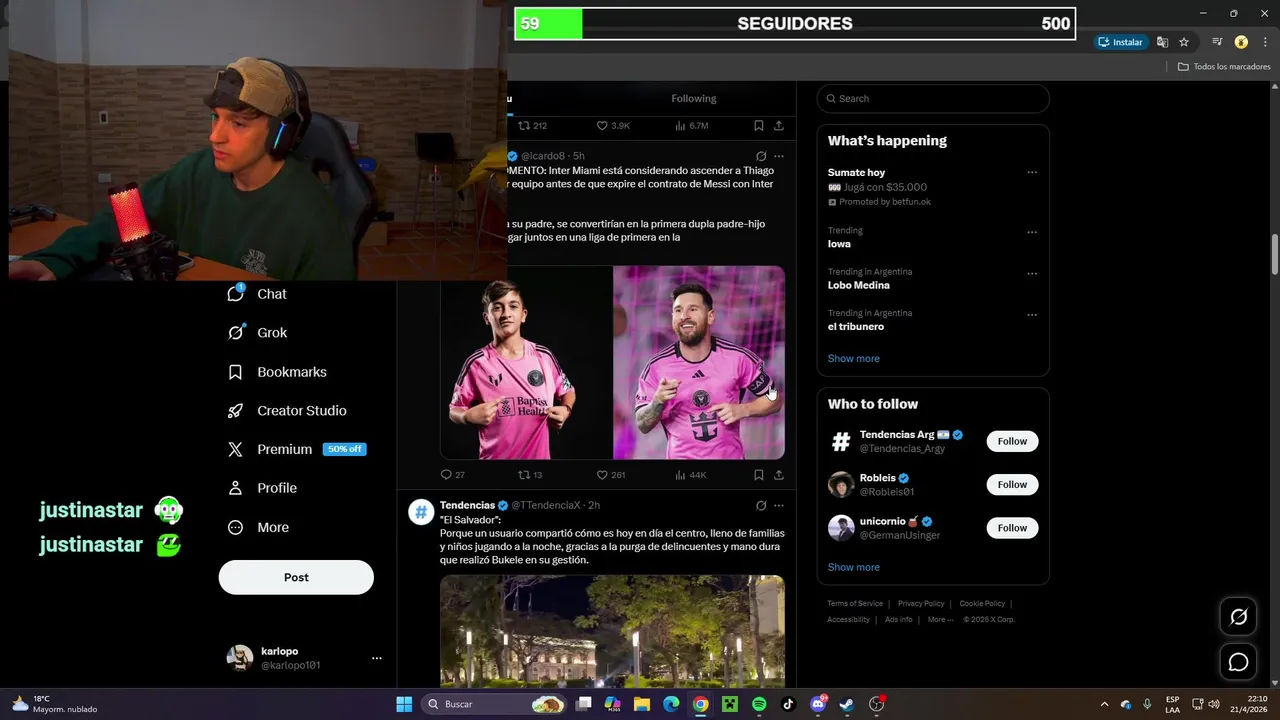The image size is (1280, 720).
Task: View analytics of tweet with 44K views
Action: 690,475
